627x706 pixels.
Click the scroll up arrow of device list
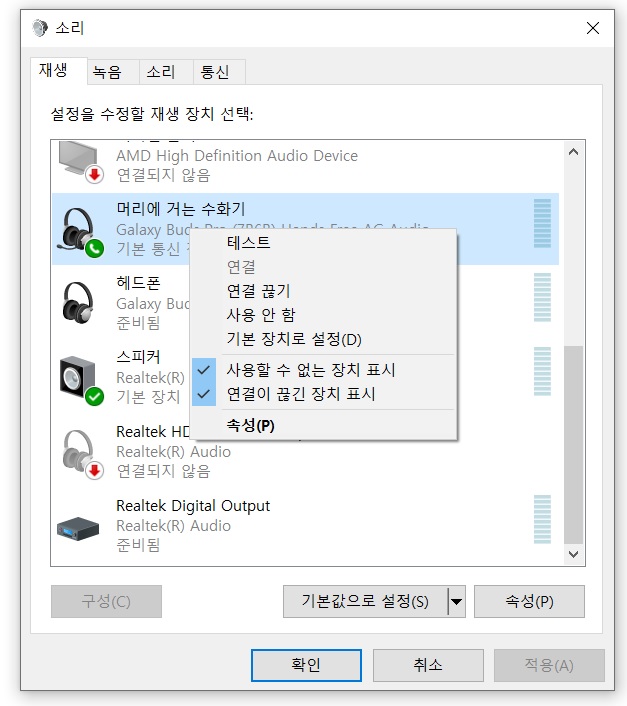point(573,152)
